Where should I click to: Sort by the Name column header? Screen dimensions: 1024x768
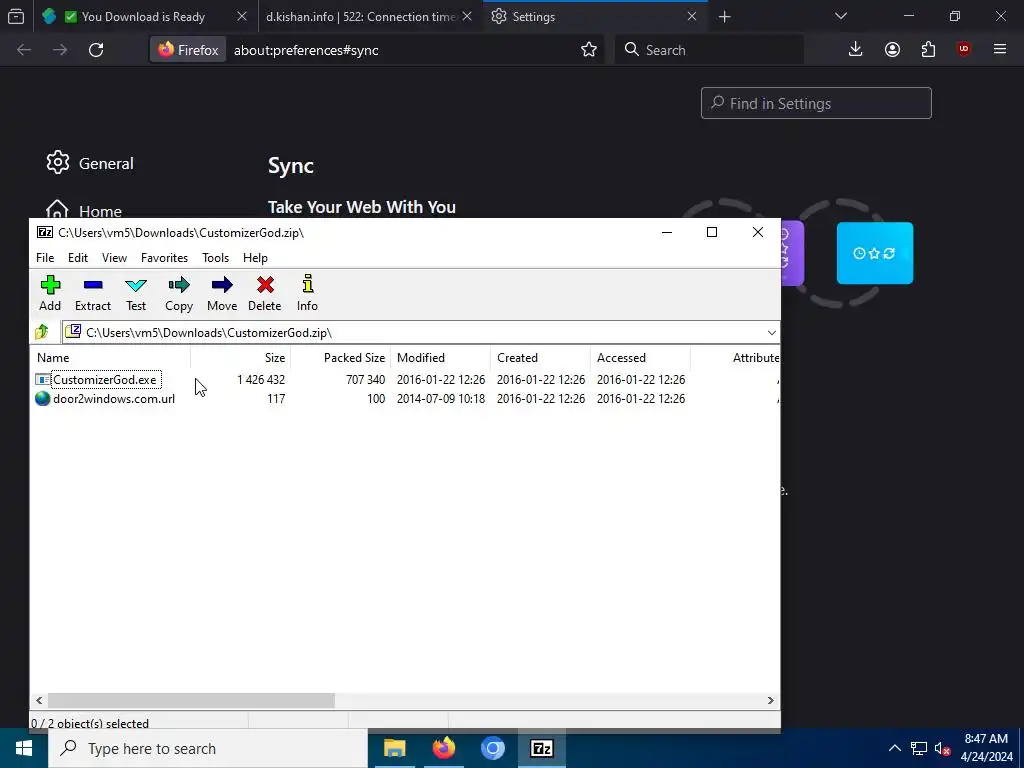click(x=110, y=358)
